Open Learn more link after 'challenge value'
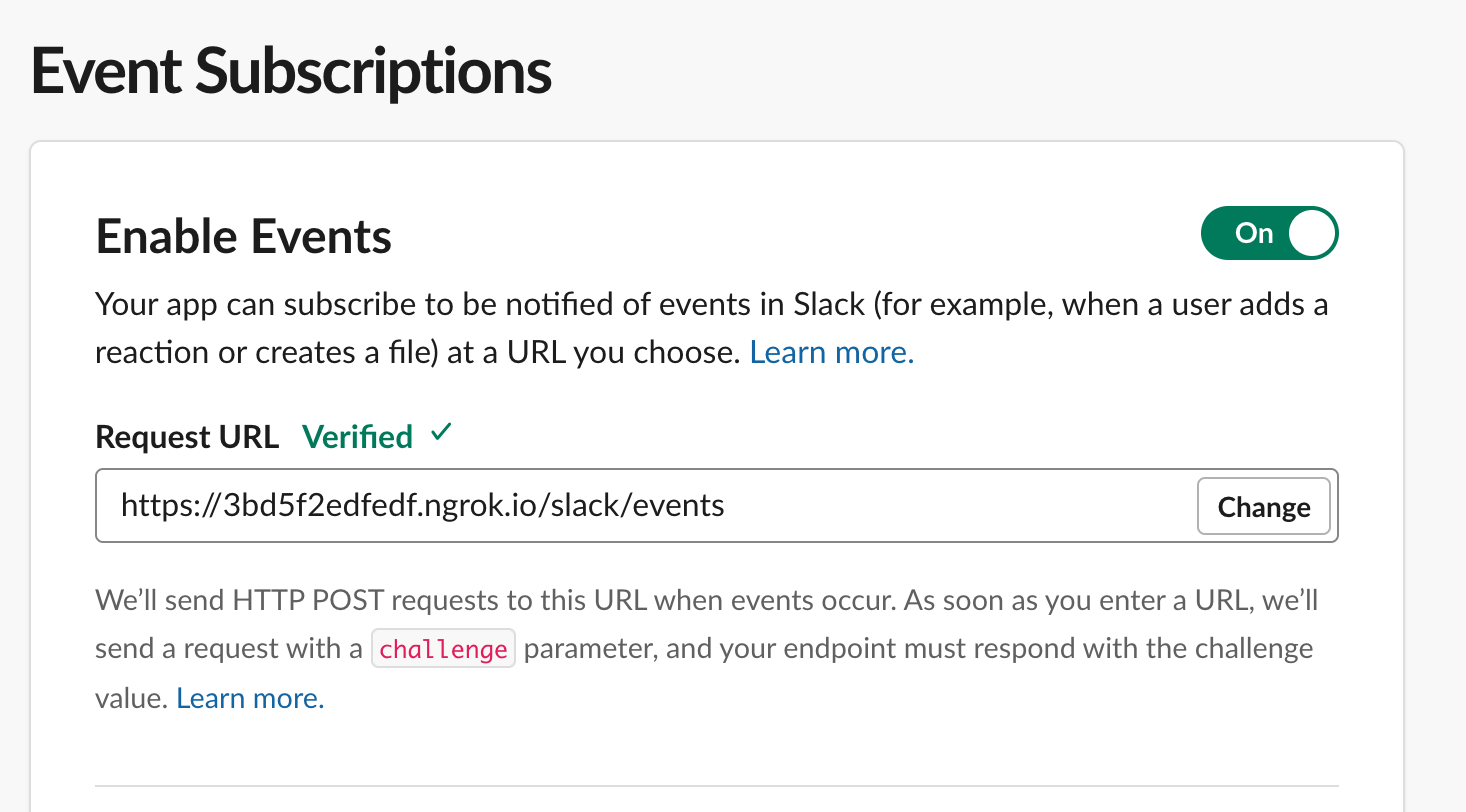Viewport: 1466px width, 812px height. 250,698
